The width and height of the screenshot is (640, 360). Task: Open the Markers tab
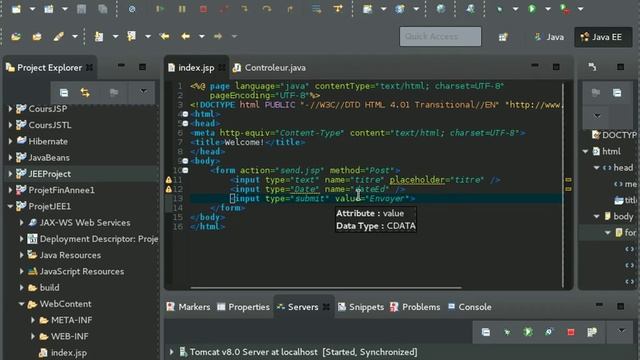click(x=189, y=307)
